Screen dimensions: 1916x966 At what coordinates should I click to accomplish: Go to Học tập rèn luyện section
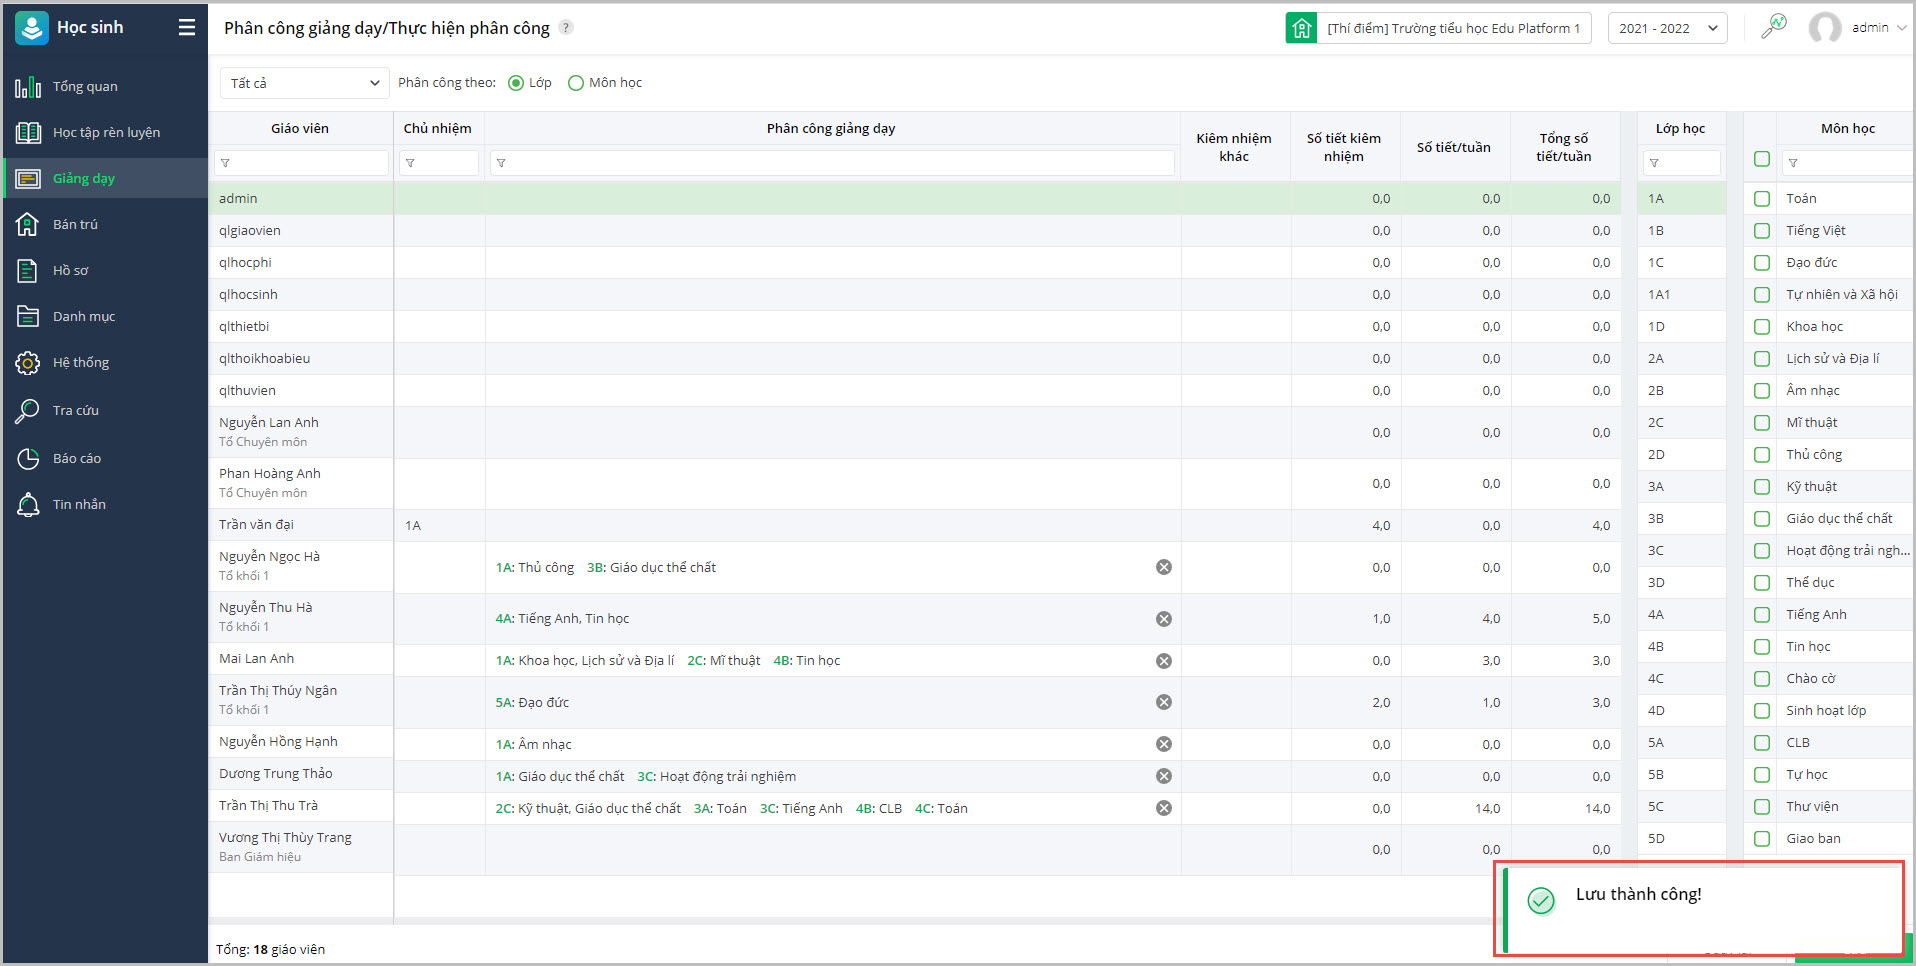[x=106, y=133]
